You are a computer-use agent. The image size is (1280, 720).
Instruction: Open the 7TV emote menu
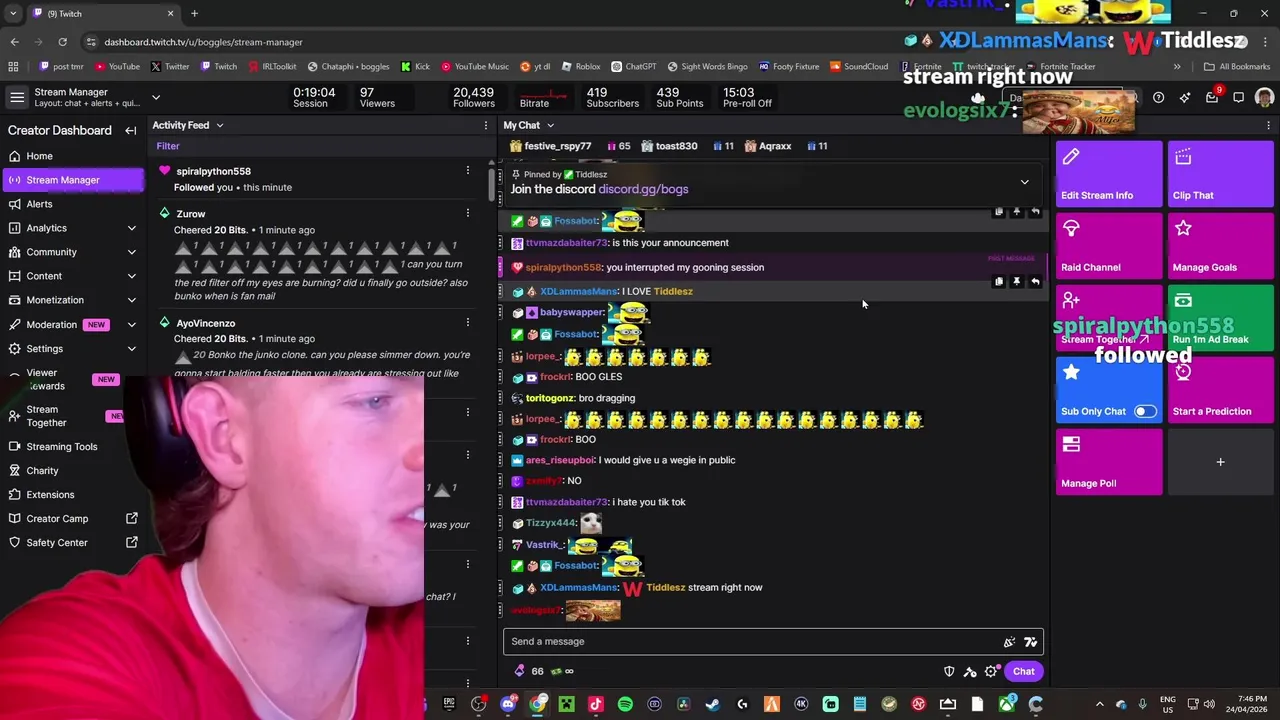tap(1031, 642)
